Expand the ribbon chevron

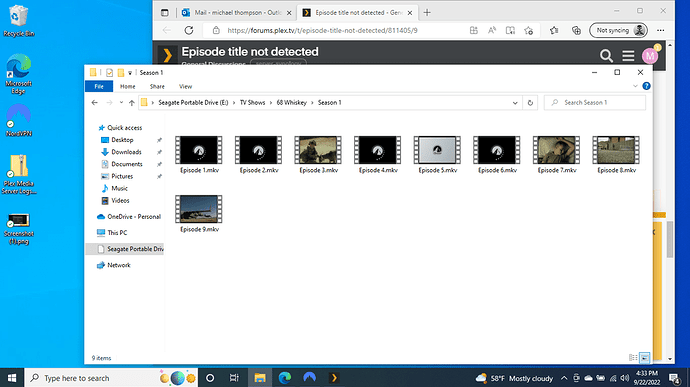click(635, 86)
